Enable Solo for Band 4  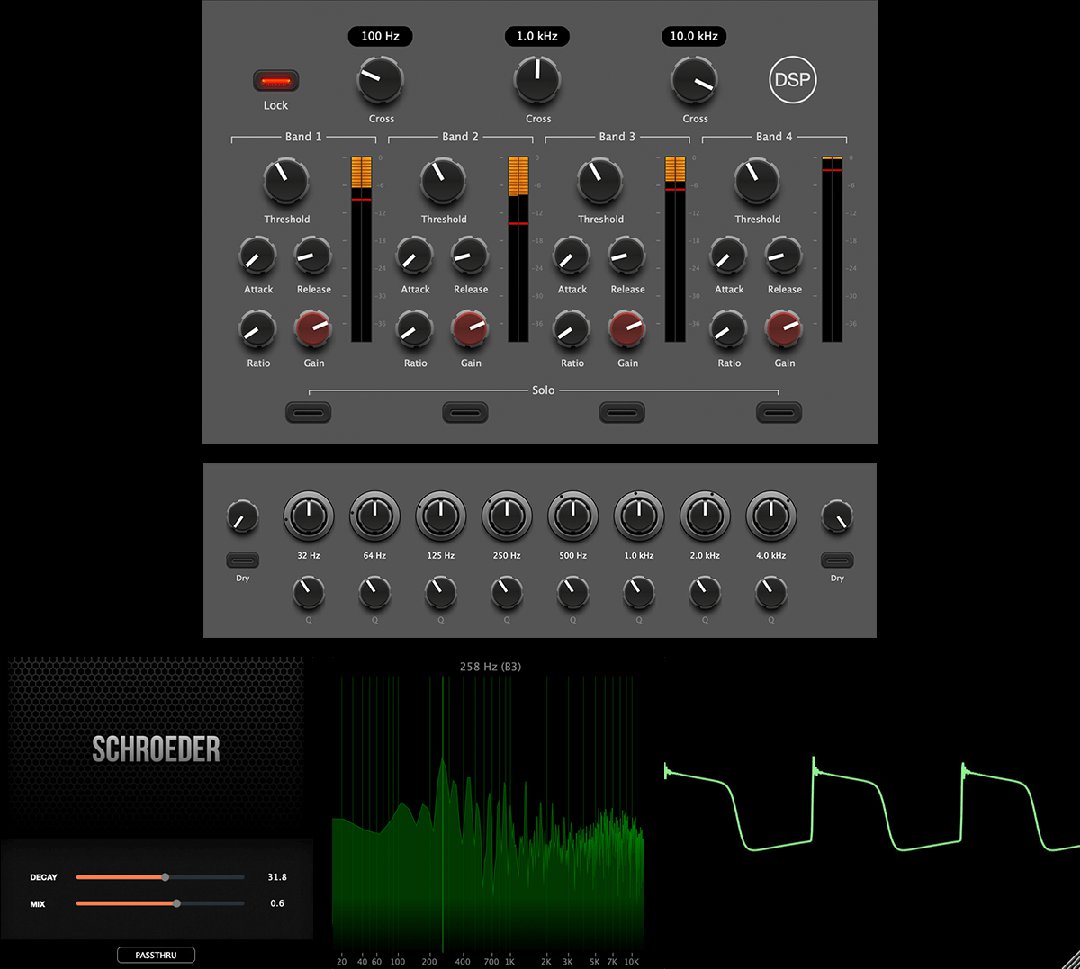click(778, 412)
